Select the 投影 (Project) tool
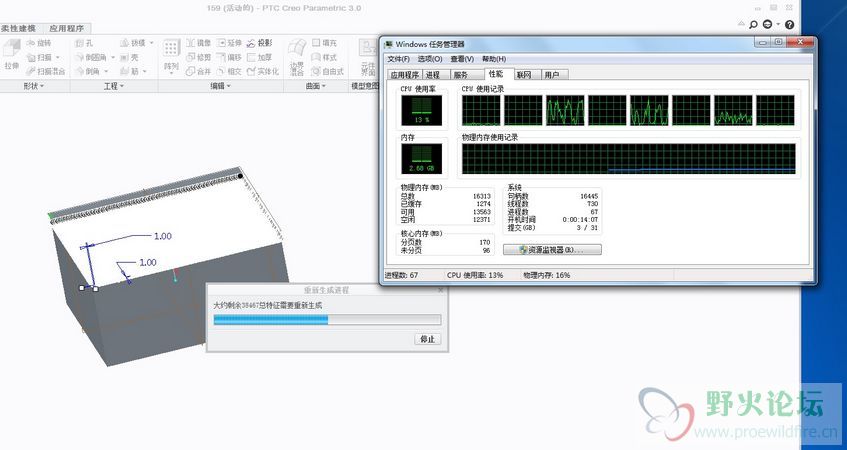The image size is (847, 450). (259, 43)
